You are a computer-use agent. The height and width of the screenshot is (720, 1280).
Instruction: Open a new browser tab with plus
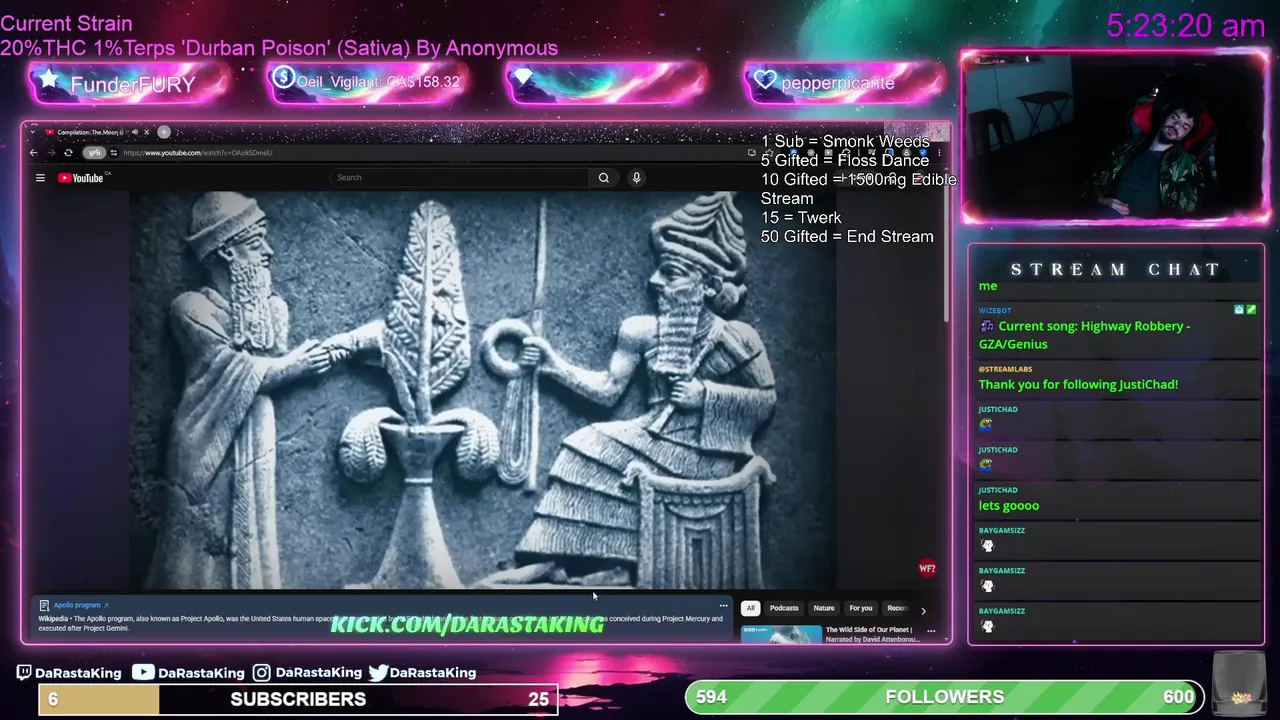coord(164,132)
